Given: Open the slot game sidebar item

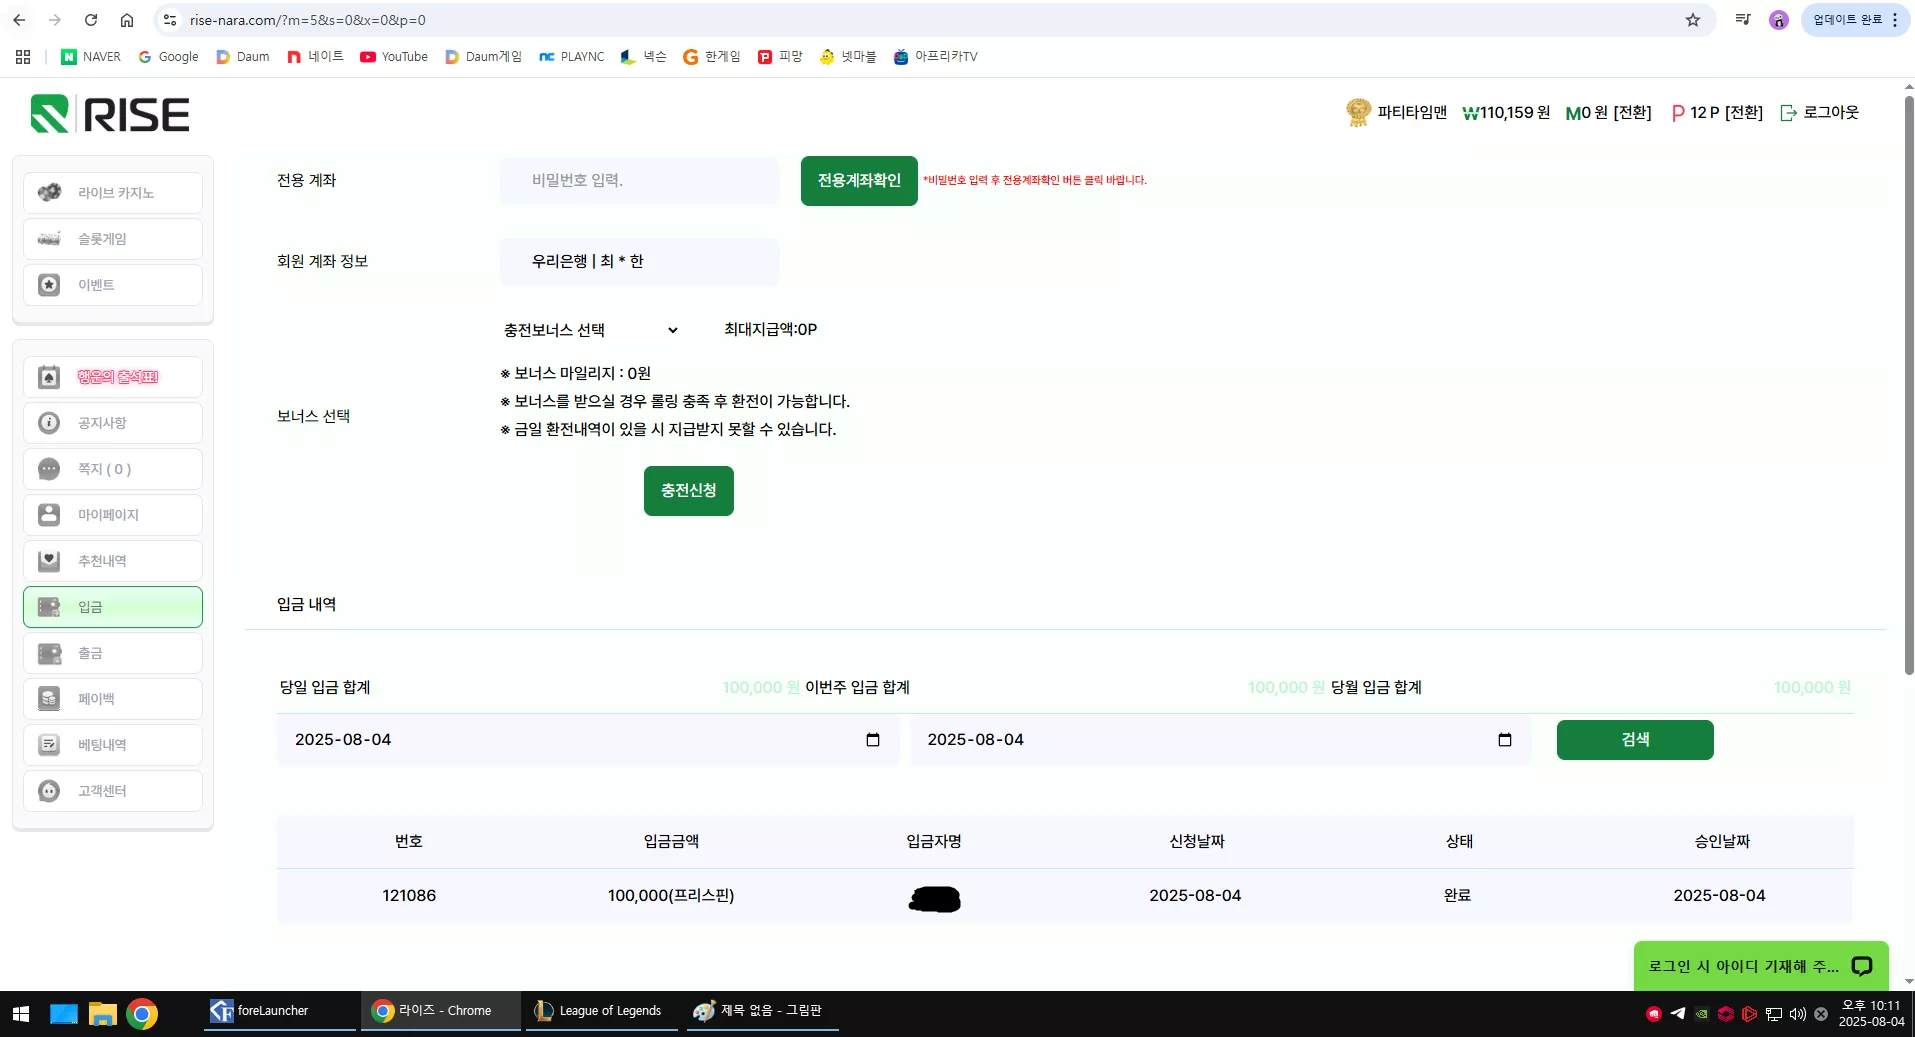Looking at the screenshot, I should 113,239.
